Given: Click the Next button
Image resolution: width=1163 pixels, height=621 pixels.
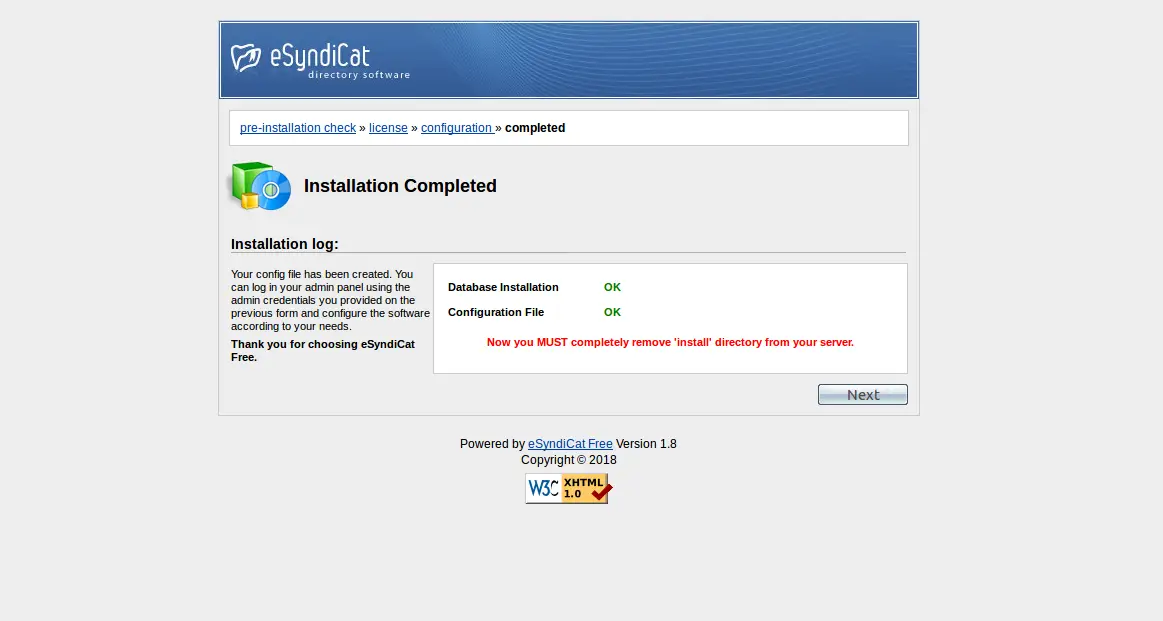Looking at the screenshot, I should click(x=863, y=395).
